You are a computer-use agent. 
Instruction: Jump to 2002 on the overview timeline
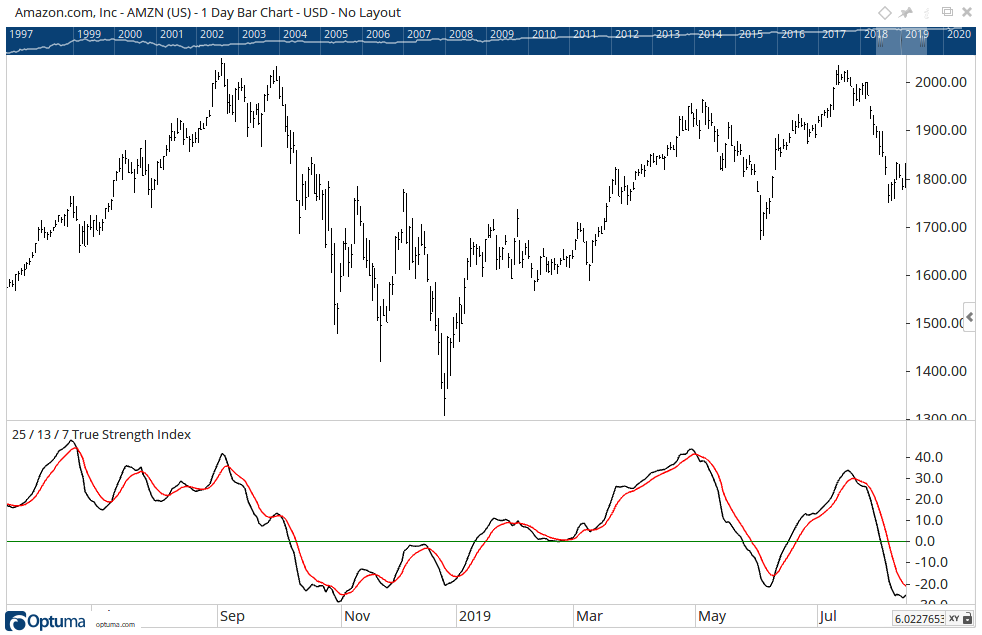click(x=212, y=34)
